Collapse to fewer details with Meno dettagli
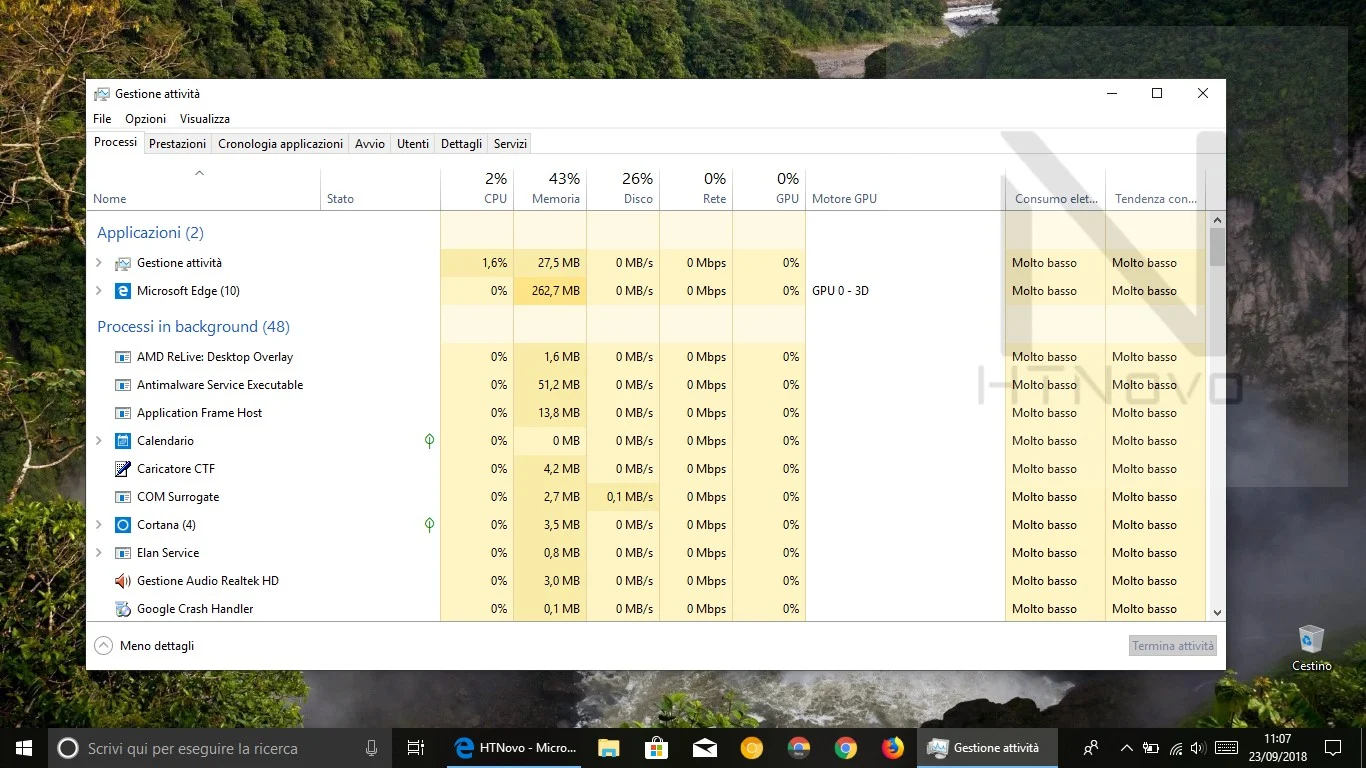This screenshot has height=768, width=1366. [144, 646]
